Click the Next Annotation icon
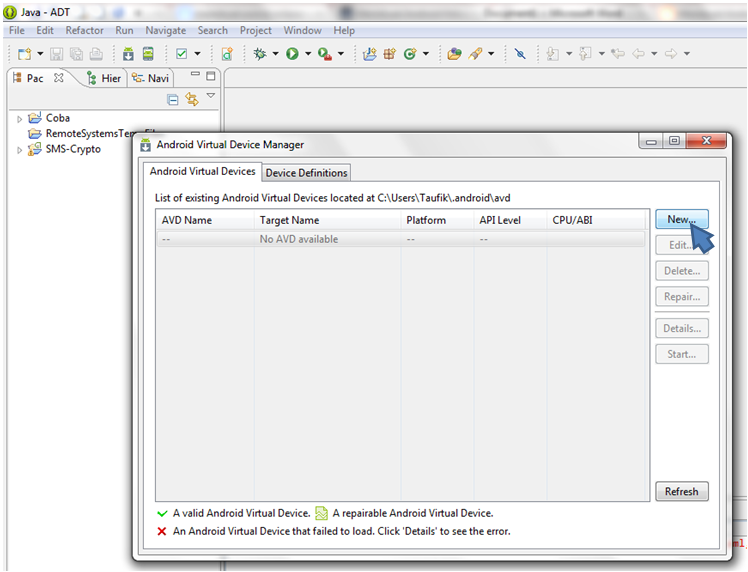 [553, 54]
